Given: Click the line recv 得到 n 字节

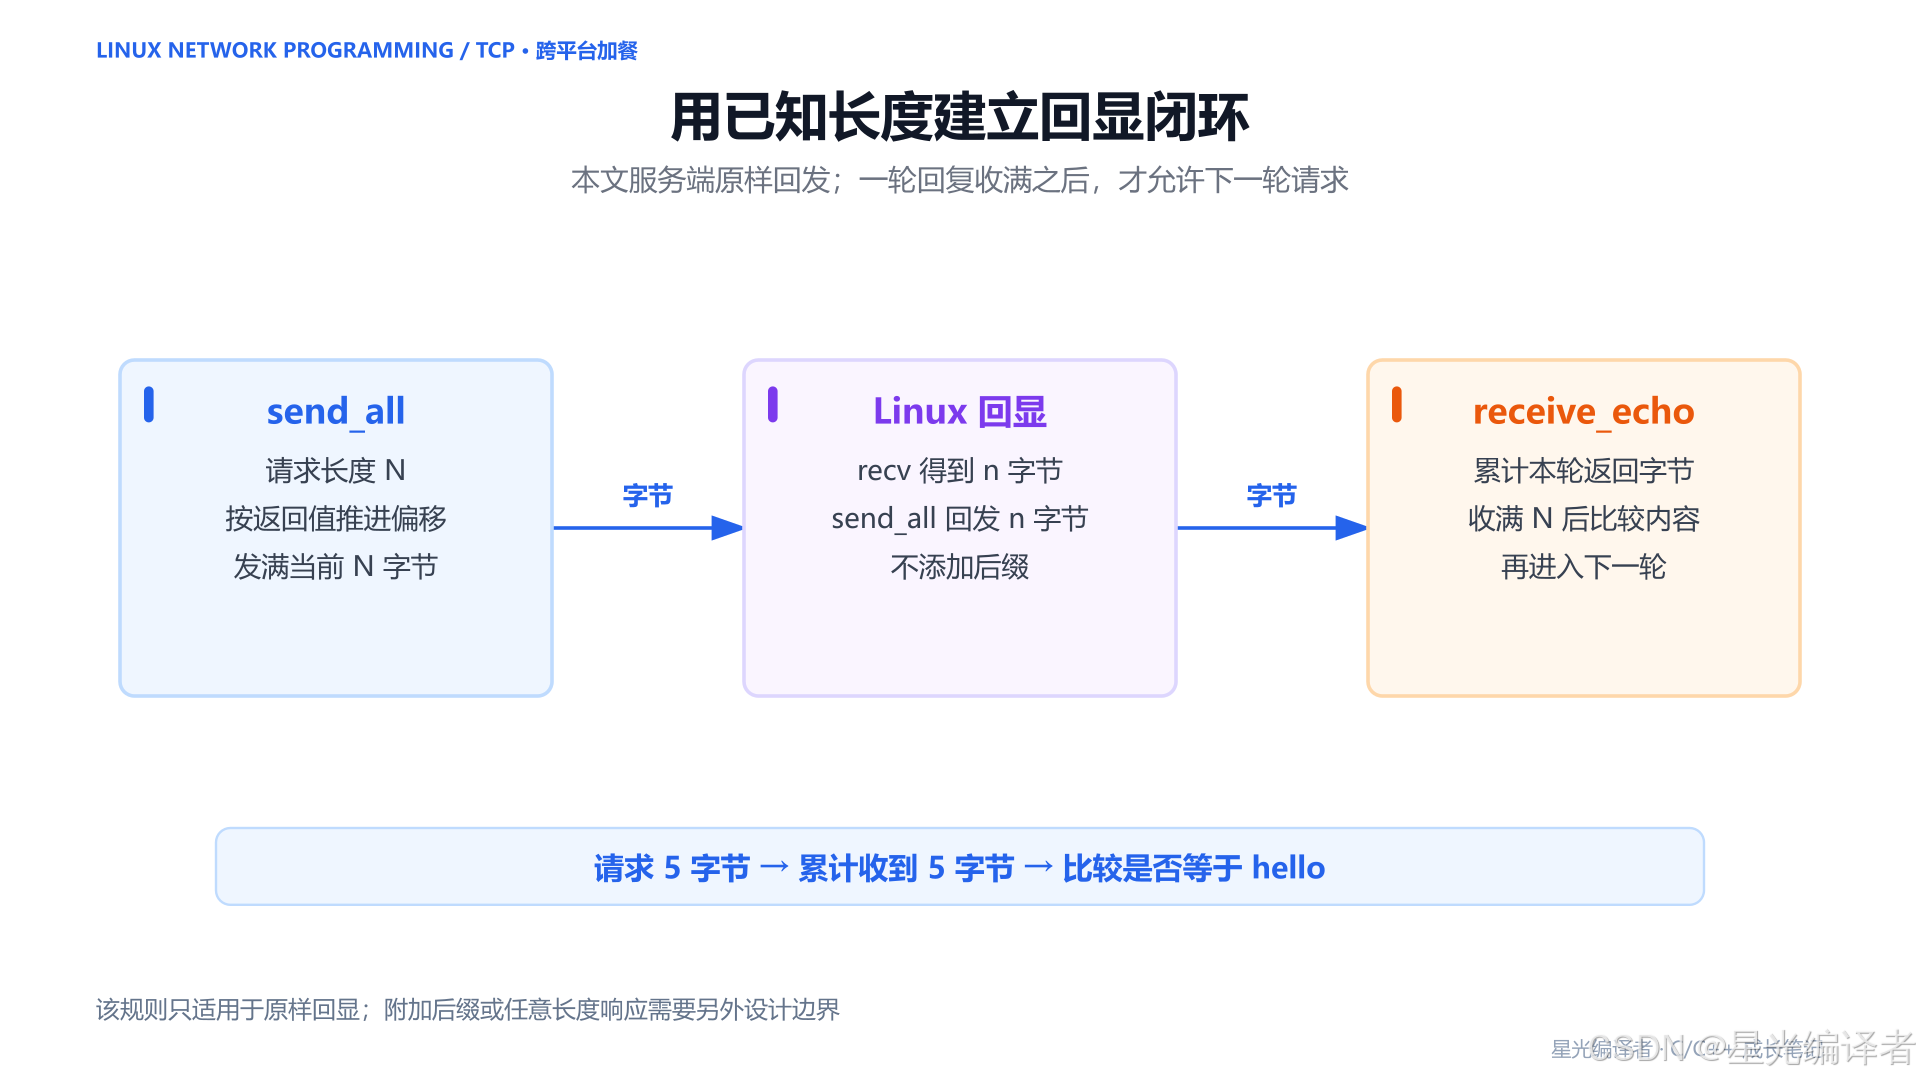Looking at the screenshot, I should (959, 470).
